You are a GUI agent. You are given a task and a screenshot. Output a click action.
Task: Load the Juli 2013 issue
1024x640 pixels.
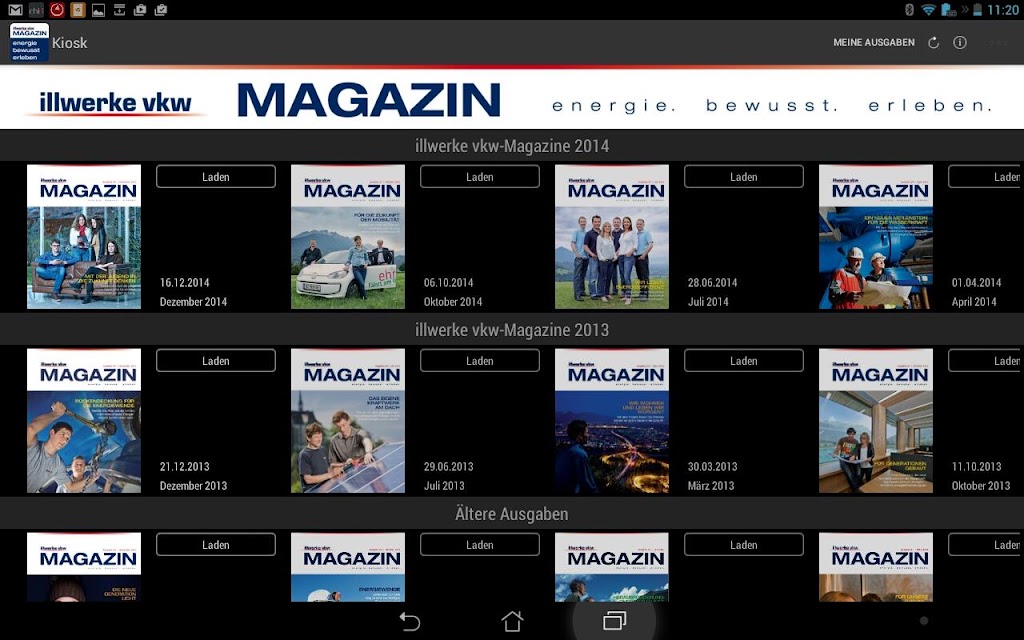coord(479,360)
